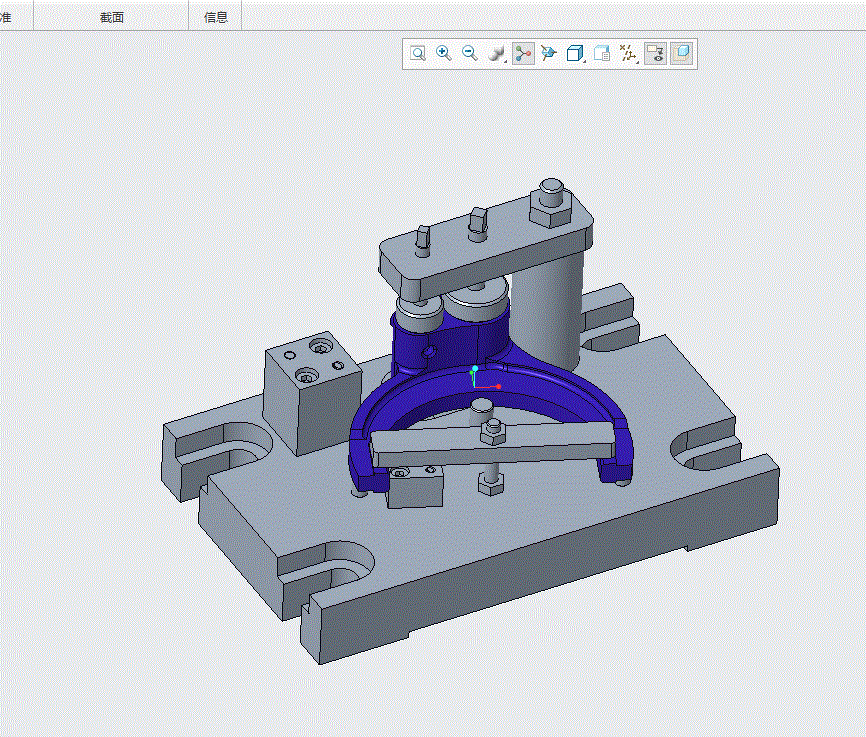This screenshot has width=866, height=737.
Task: Open the 截面 tab
Action: [112, 17]
